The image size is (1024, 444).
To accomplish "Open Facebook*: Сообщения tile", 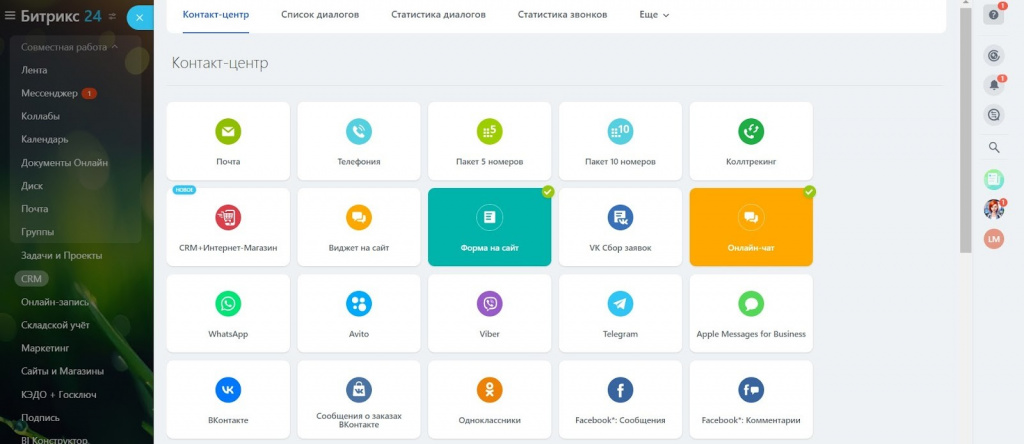I will pos(620,400).
